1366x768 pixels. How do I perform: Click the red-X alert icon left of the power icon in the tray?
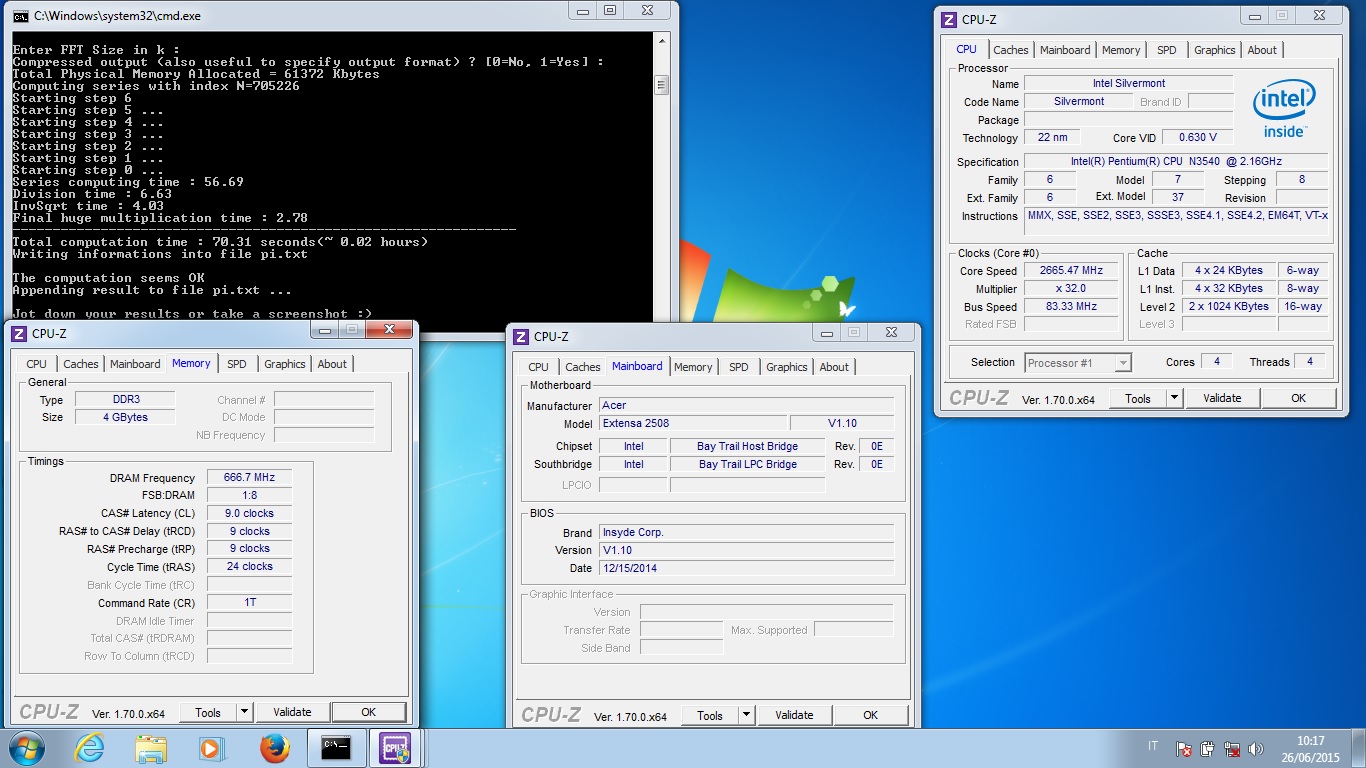coord(1183,748)
